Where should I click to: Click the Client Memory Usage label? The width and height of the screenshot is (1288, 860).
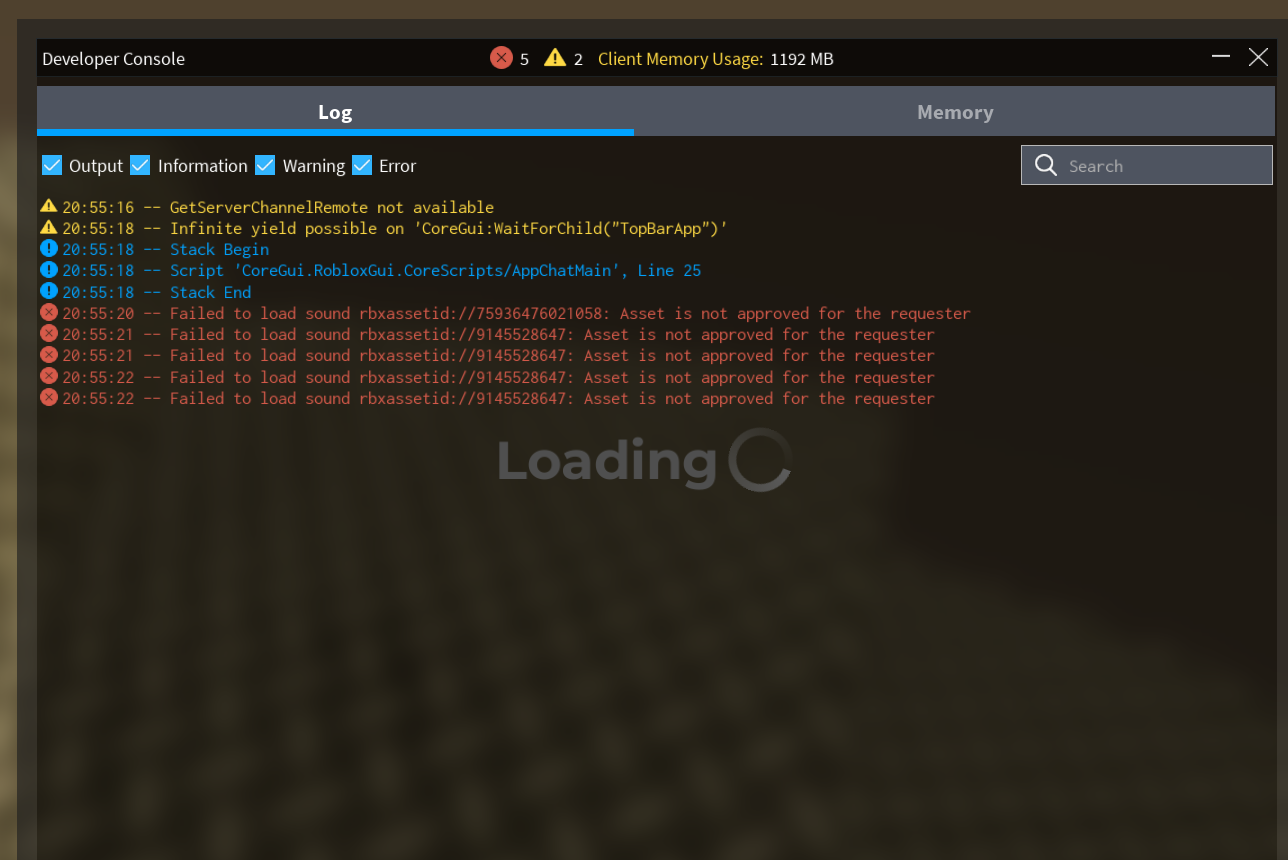[x=679, y=59]
